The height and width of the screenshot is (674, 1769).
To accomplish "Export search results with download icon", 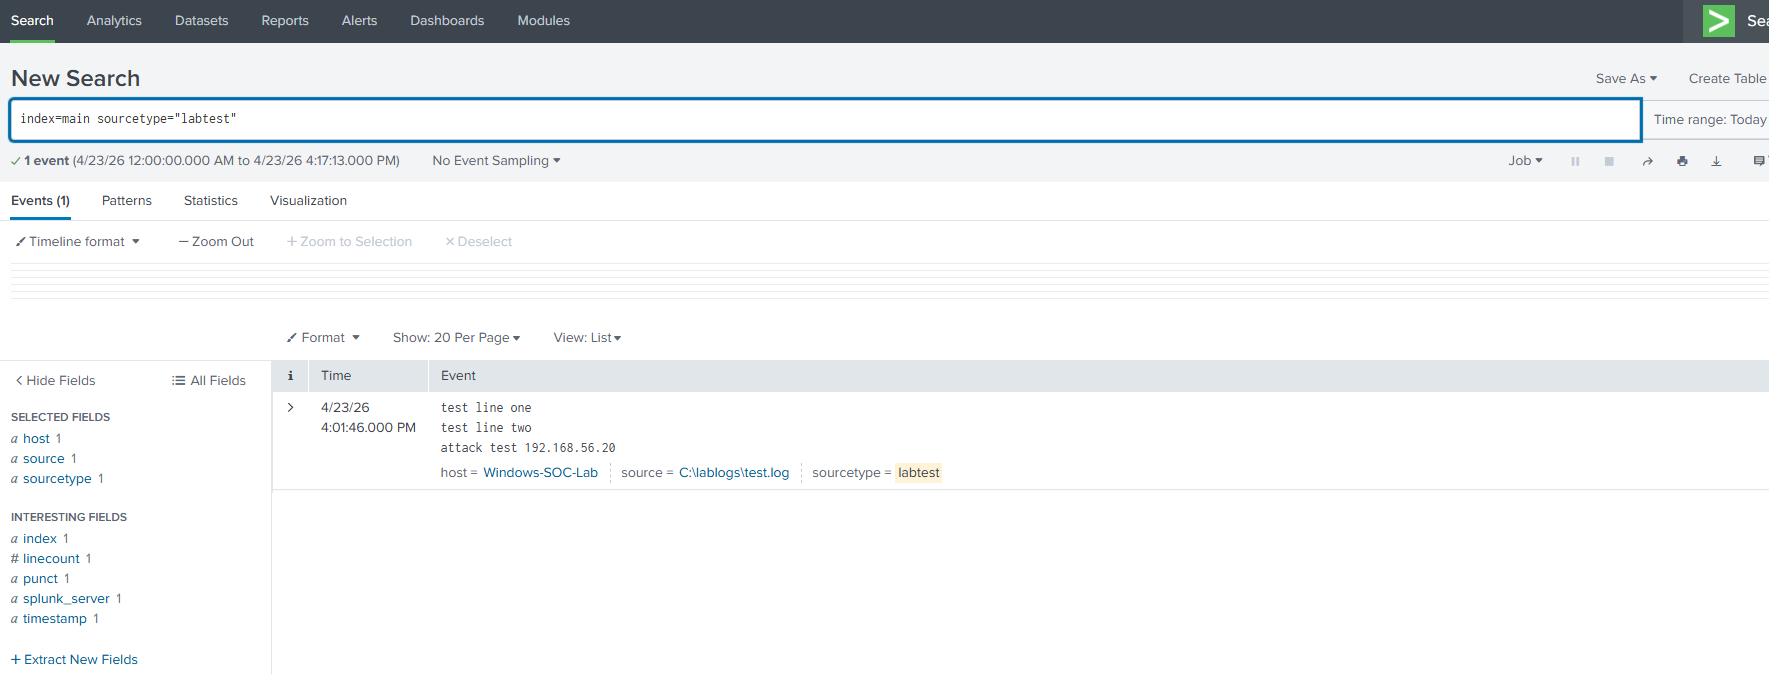I will tap(1716, 161).
